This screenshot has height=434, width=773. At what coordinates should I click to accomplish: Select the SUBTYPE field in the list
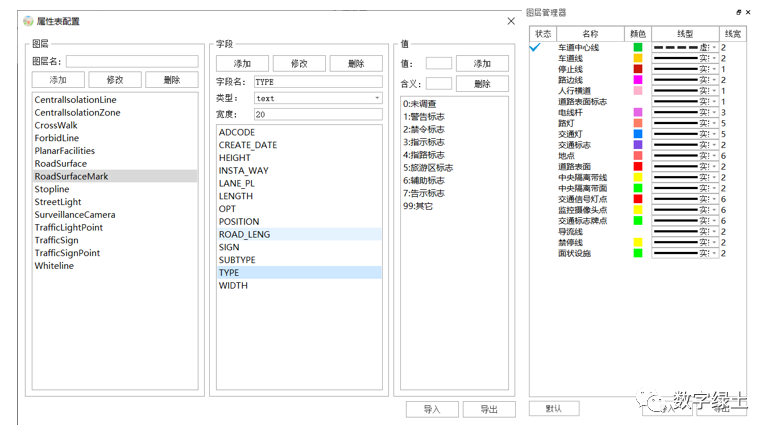click(238, 260)
